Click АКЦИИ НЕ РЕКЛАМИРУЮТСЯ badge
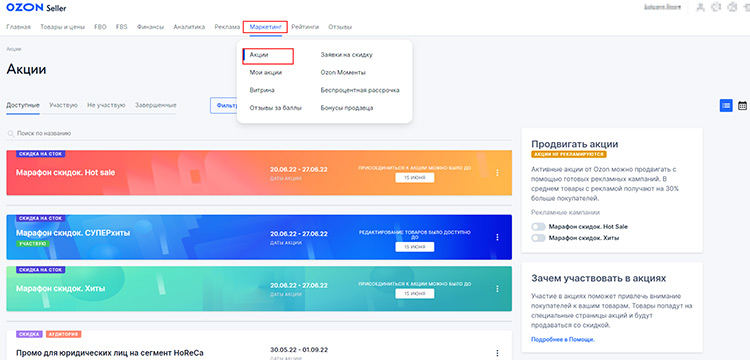 [569, 154]
